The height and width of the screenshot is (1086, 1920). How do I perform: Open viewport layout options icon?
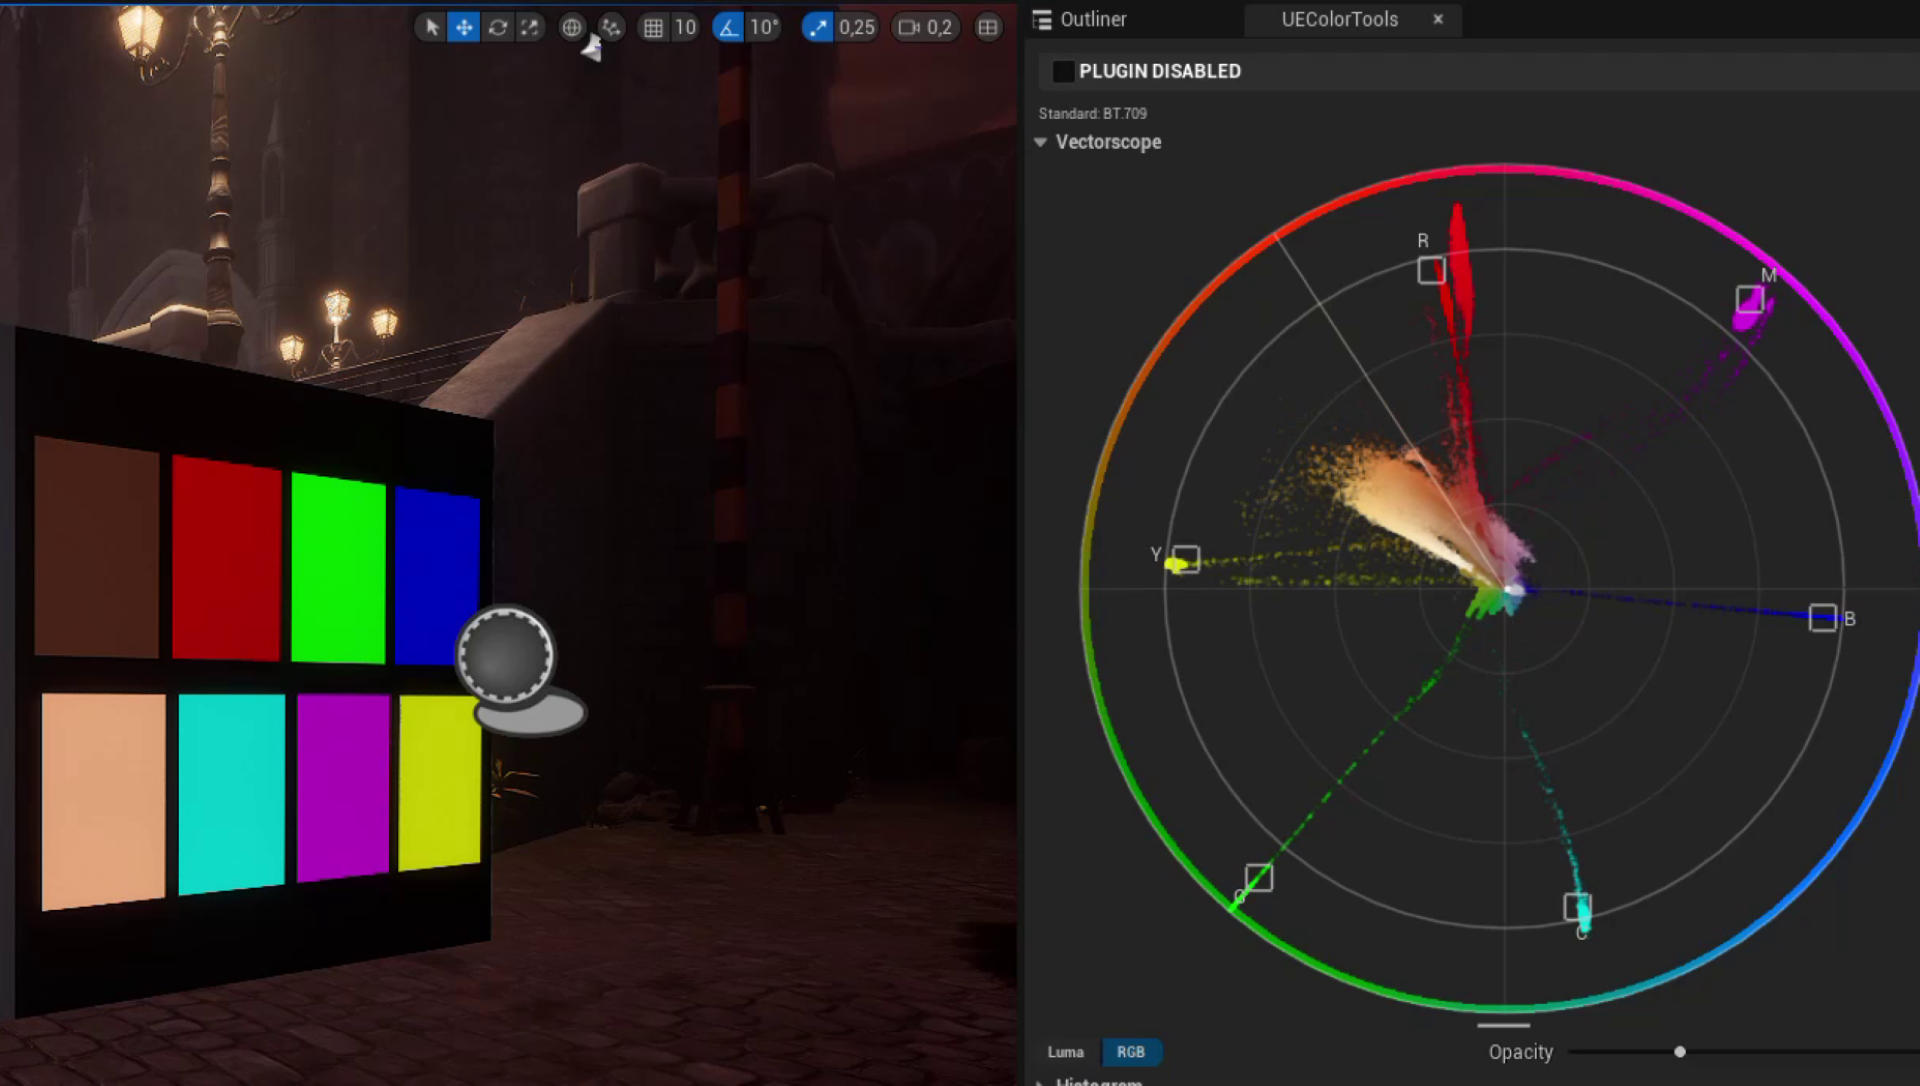tap(988, 27)
